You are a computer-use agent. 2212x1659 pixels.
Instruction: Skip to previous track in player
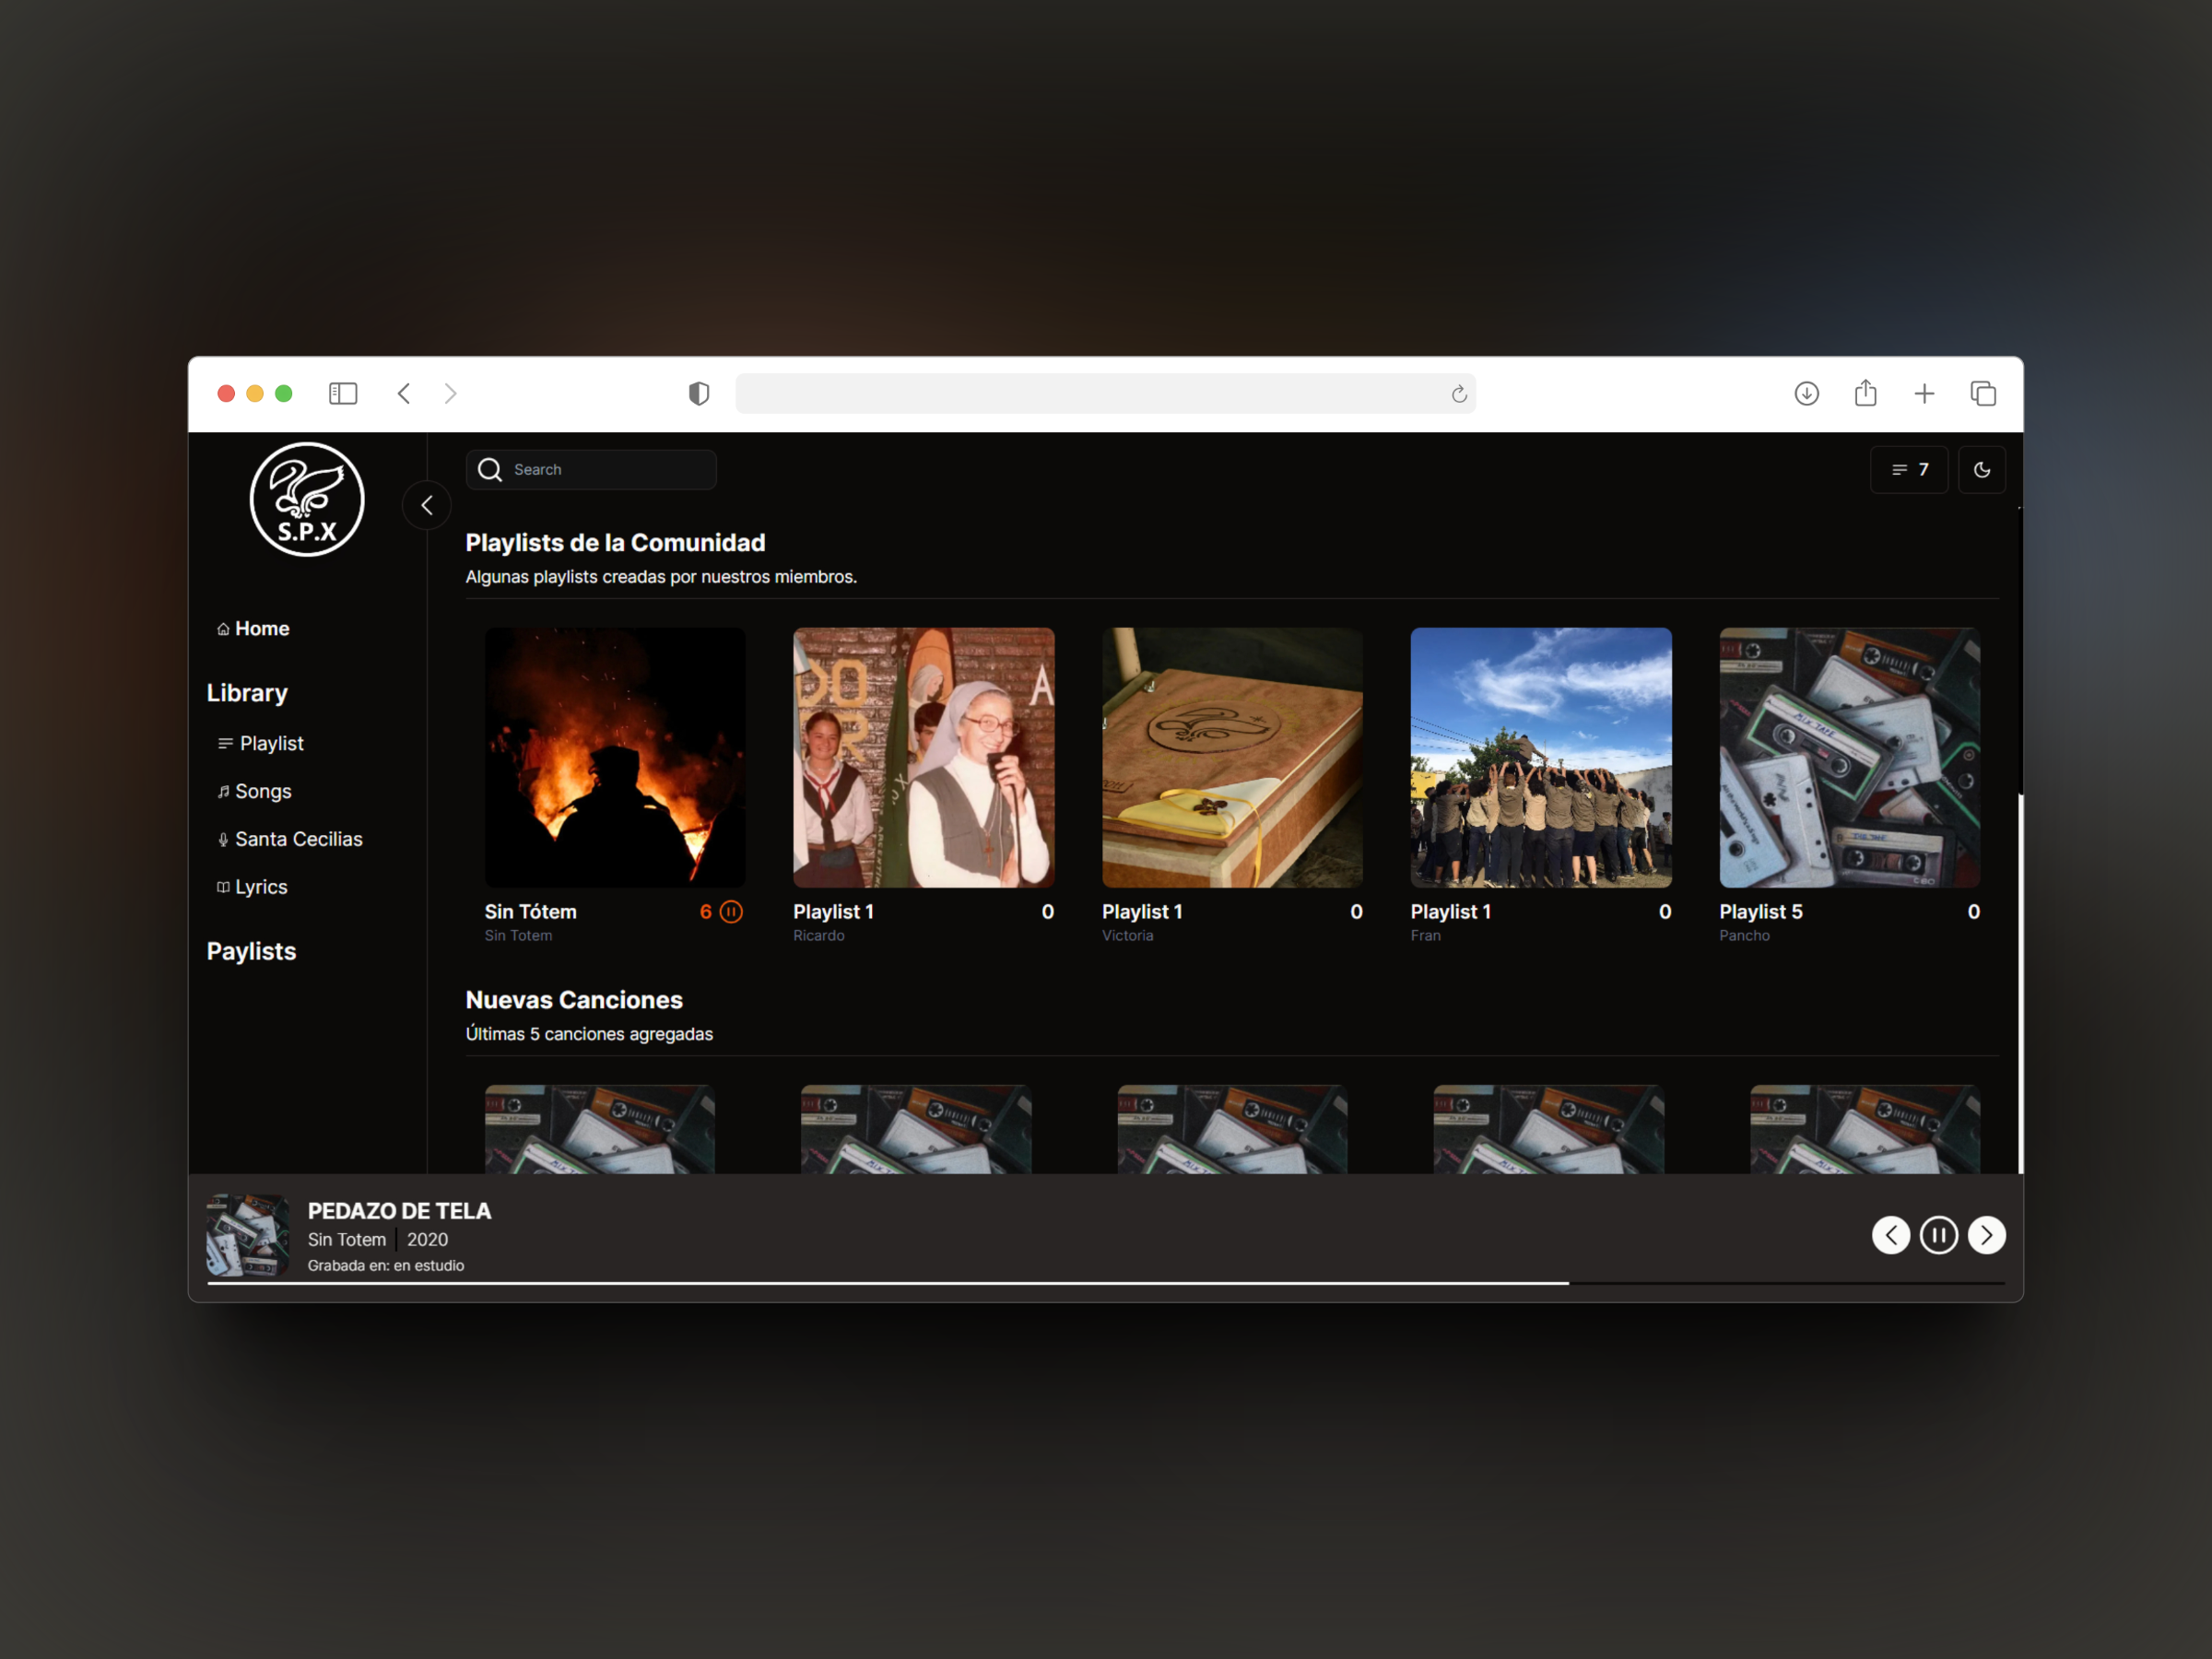tap(1890, 1235)
